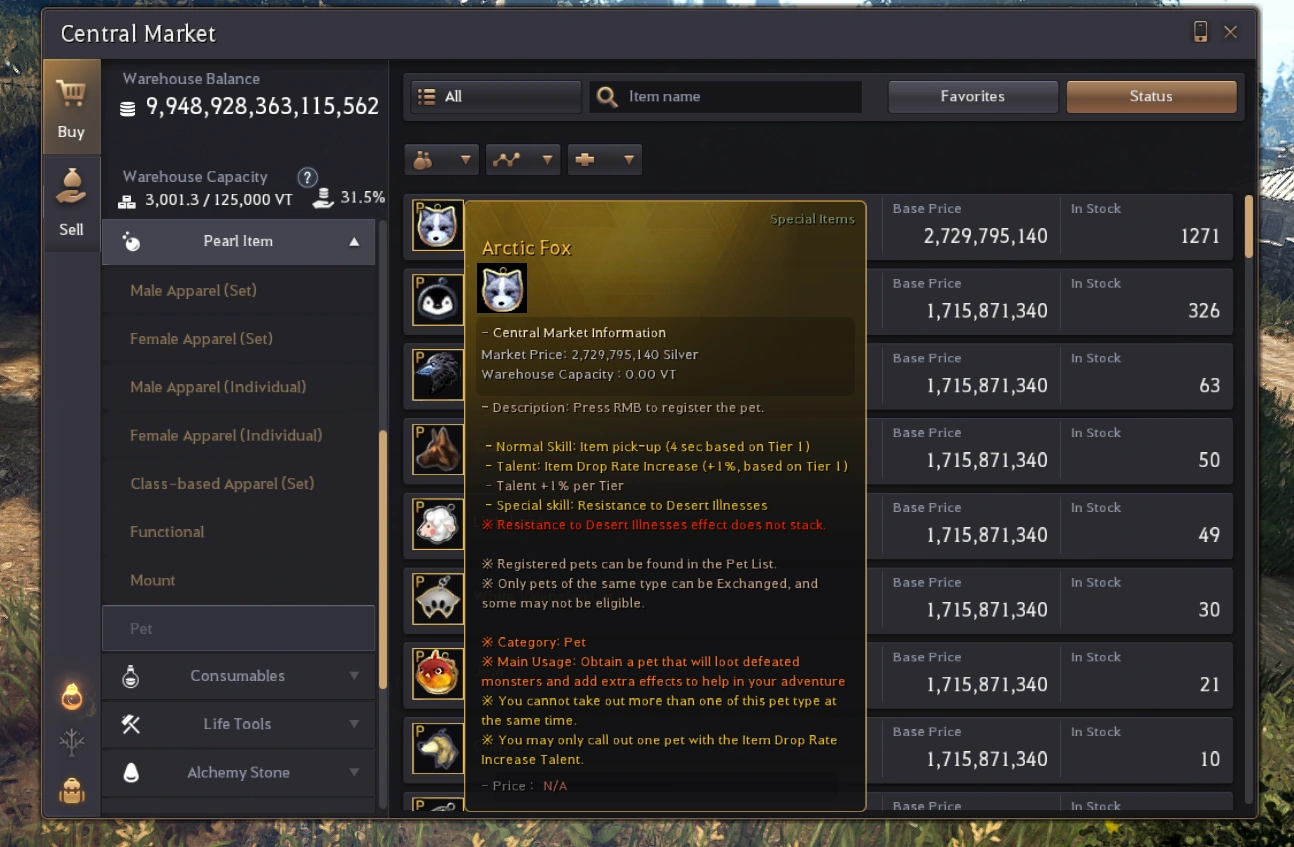Expand the Life Tools category
Viewport: 1294px width, 847px height.
click(x=238, y=724)
